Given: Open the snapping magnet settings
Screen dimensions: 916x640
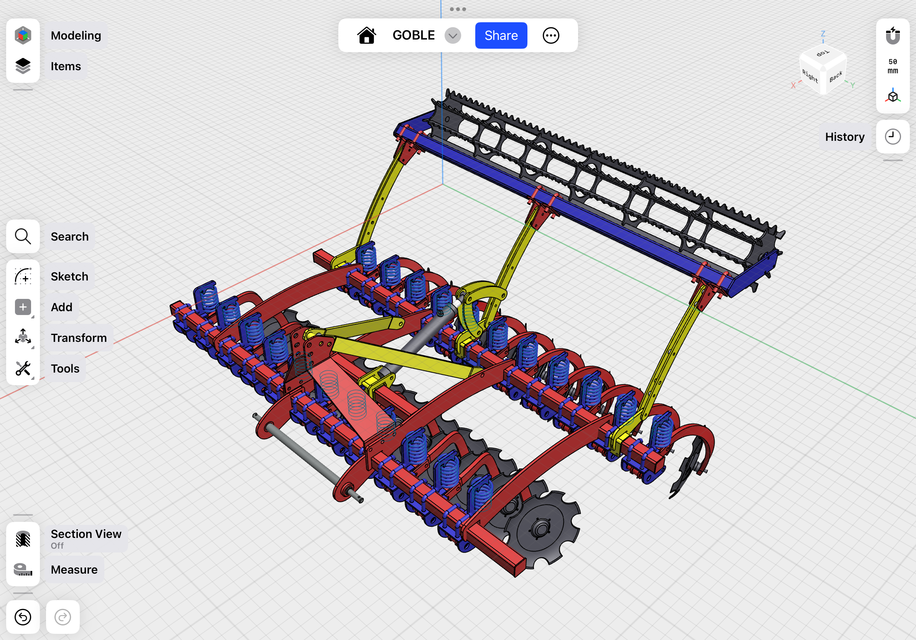Looking at the screenshot, I should 892,35.
